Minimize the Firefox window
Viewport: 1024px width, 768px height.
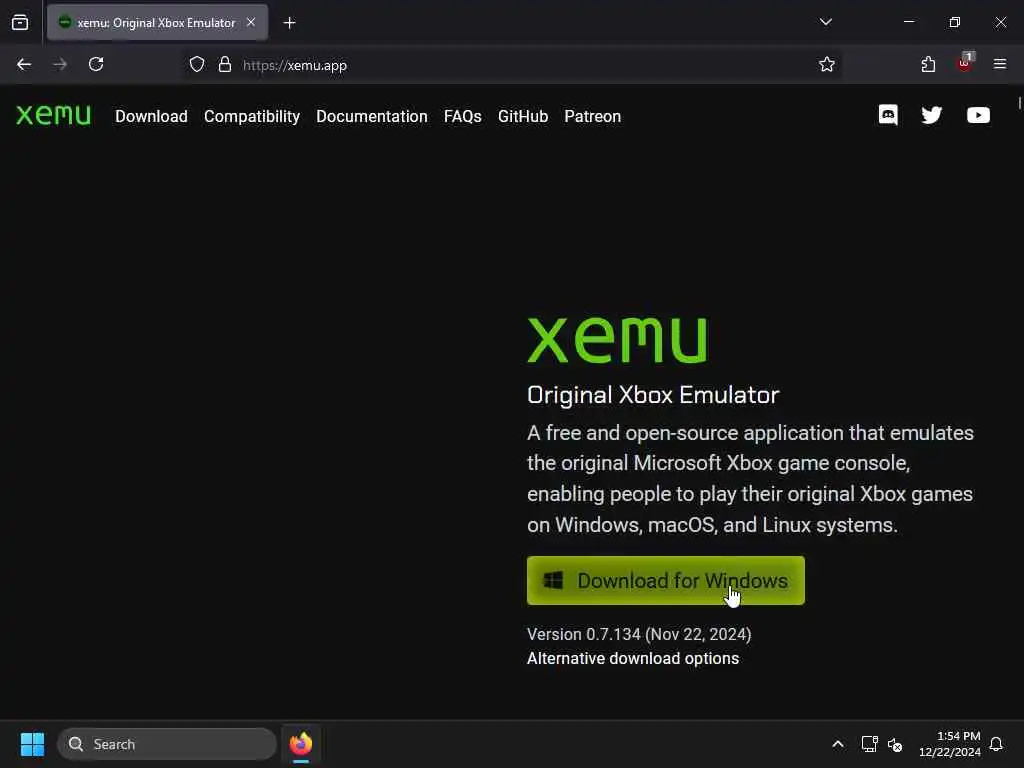coord(908,22)
